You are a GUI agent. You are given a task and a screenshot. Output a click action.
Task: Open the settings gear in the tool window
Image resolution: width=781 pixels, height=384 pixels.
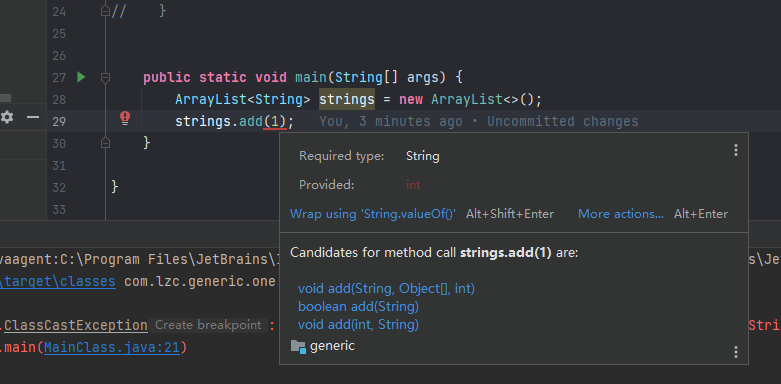point(7,118)
